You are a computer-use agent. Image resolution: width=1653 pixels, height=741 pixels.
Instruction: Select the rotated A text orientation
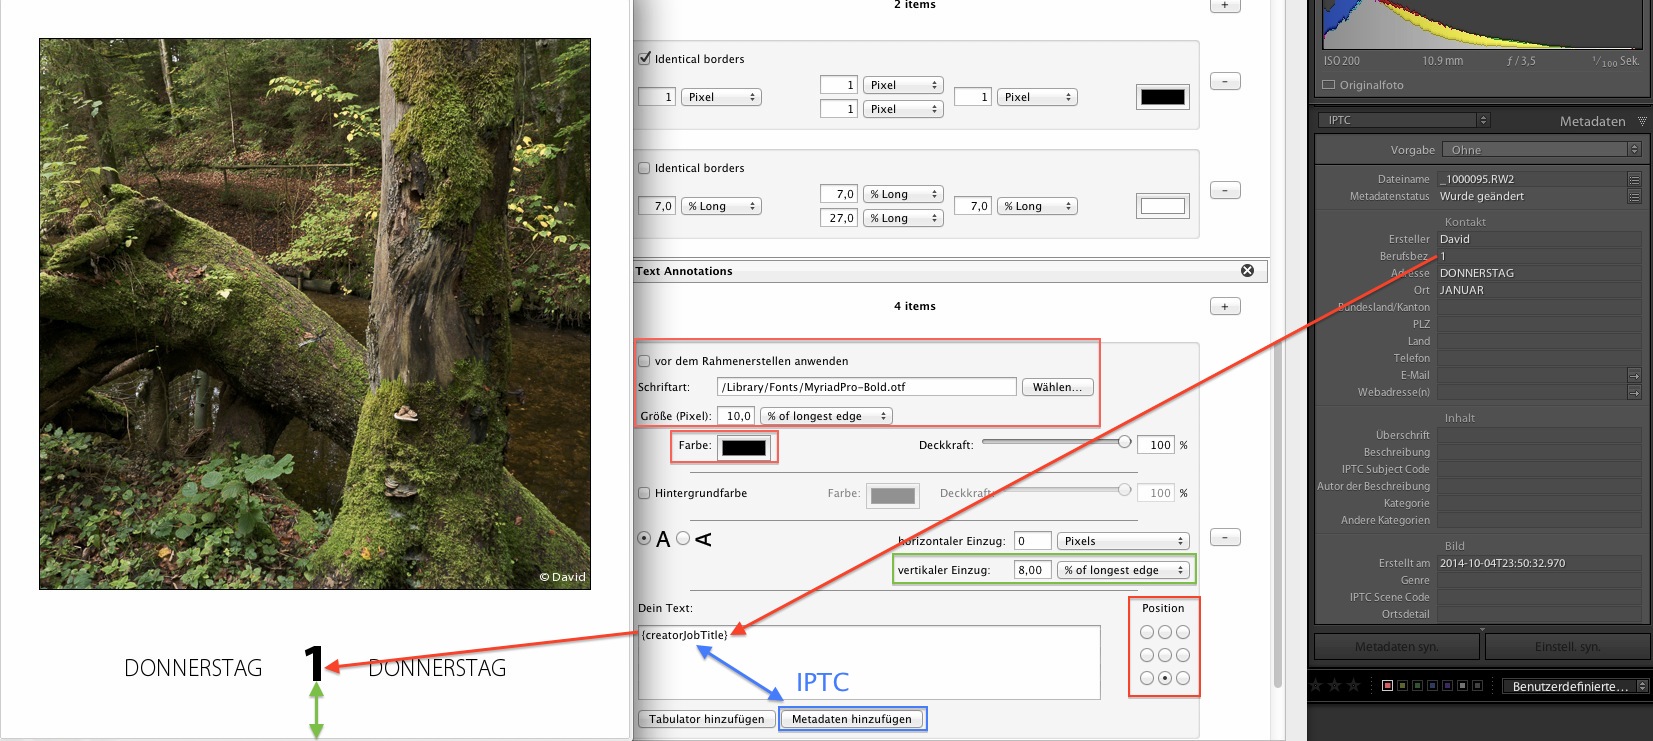[x=683, y=538]
